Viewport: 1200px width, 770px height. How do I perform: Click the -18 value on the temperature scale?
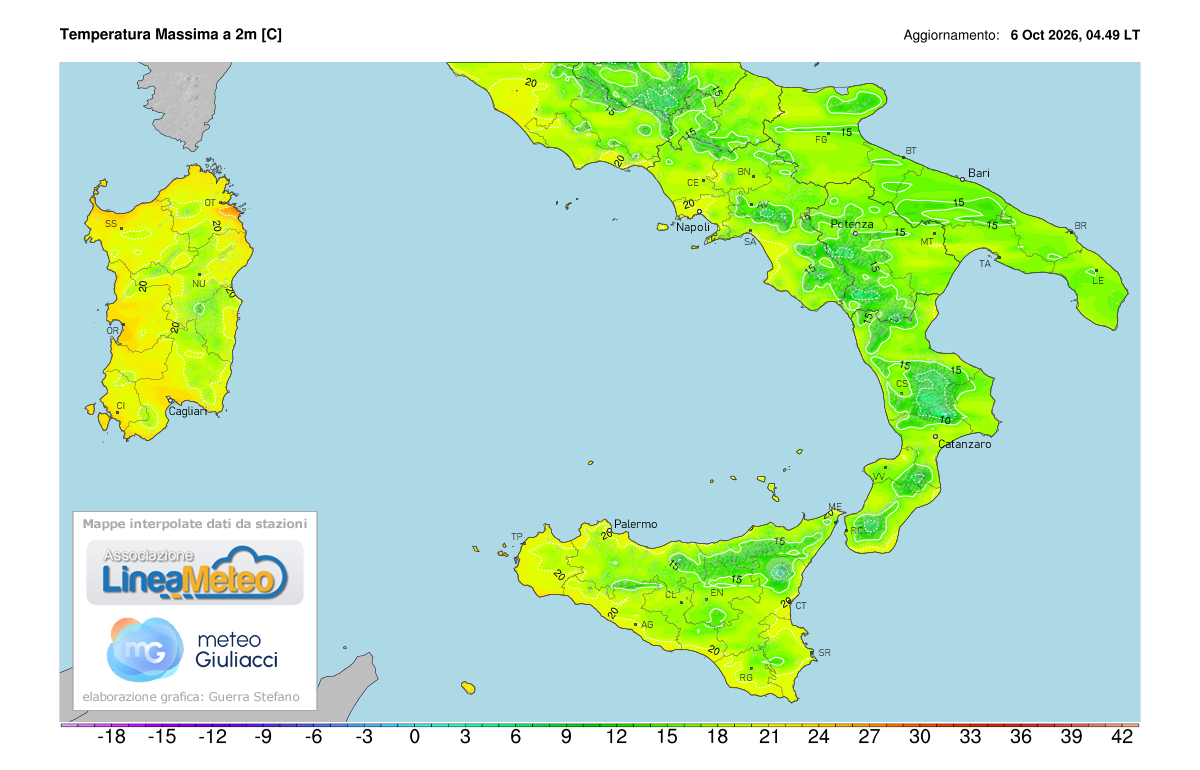[x=110, y=738]
